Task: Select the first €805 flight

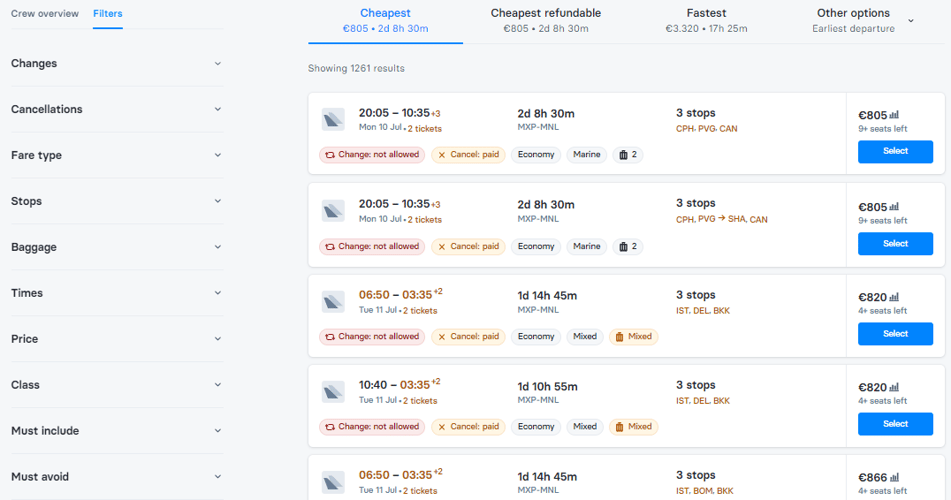Action: coord(895,152)
